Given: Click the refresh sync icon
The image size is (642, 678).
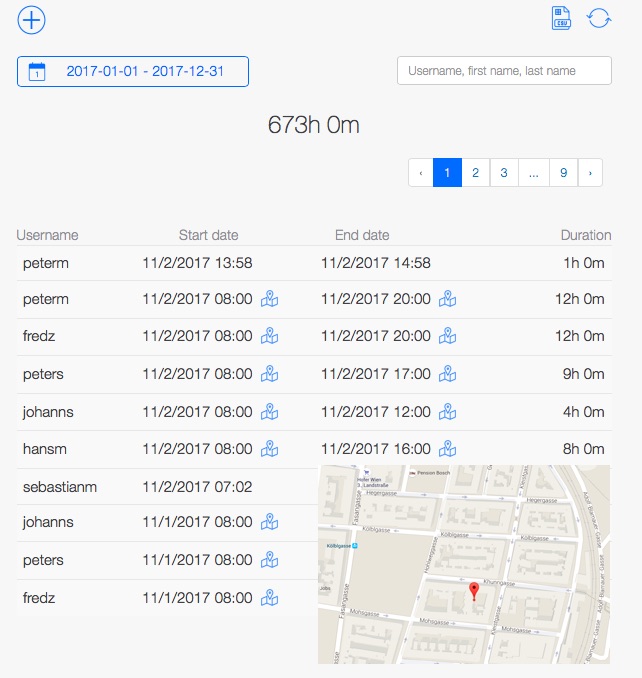Looking at the screenshot, I should click(x=598, y=19).
